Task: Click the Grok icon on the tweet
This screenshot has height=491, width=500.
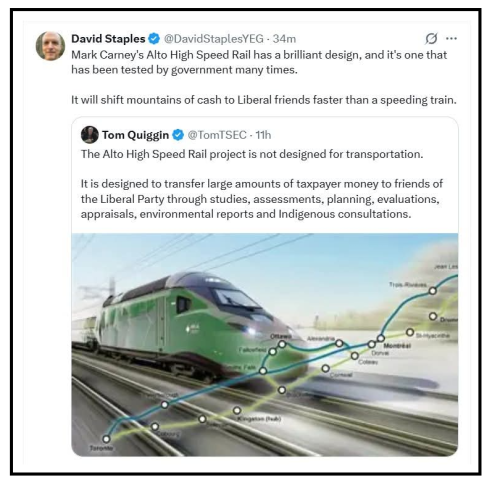Action: [431, 39]
